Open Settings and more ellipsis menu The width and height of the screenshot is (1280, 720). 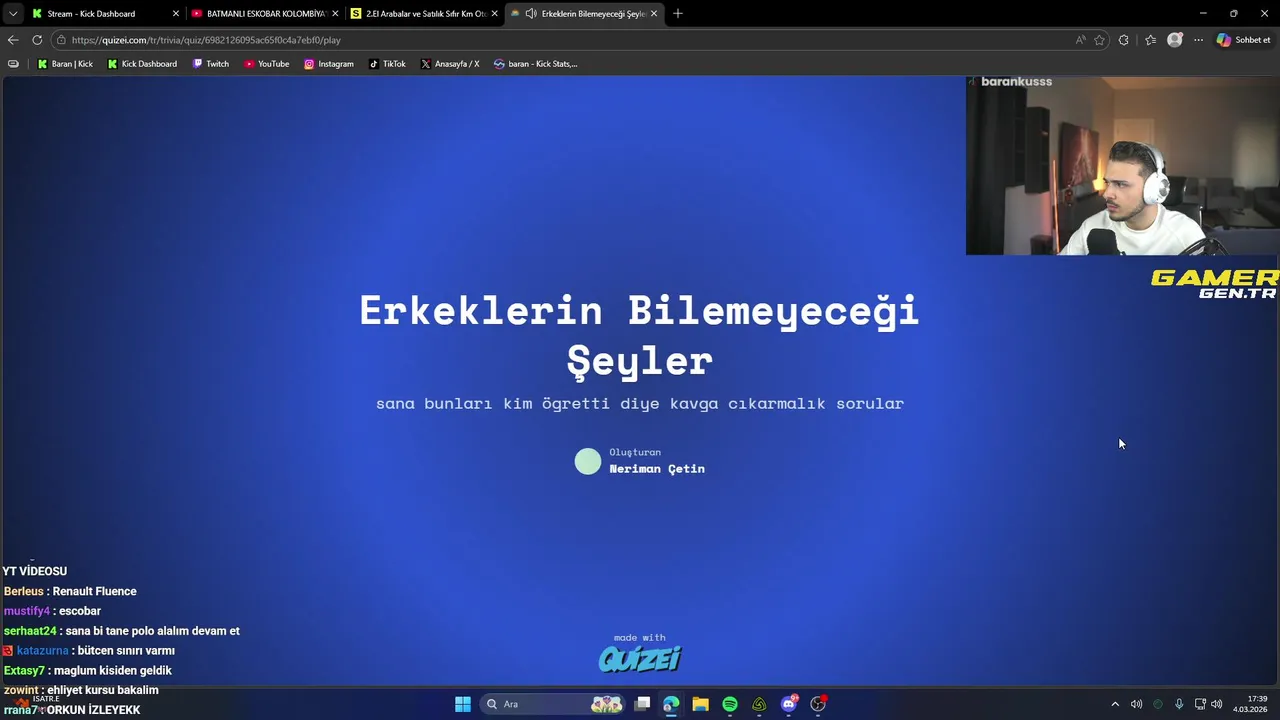pyautogui.click(x=1198, y=40)
